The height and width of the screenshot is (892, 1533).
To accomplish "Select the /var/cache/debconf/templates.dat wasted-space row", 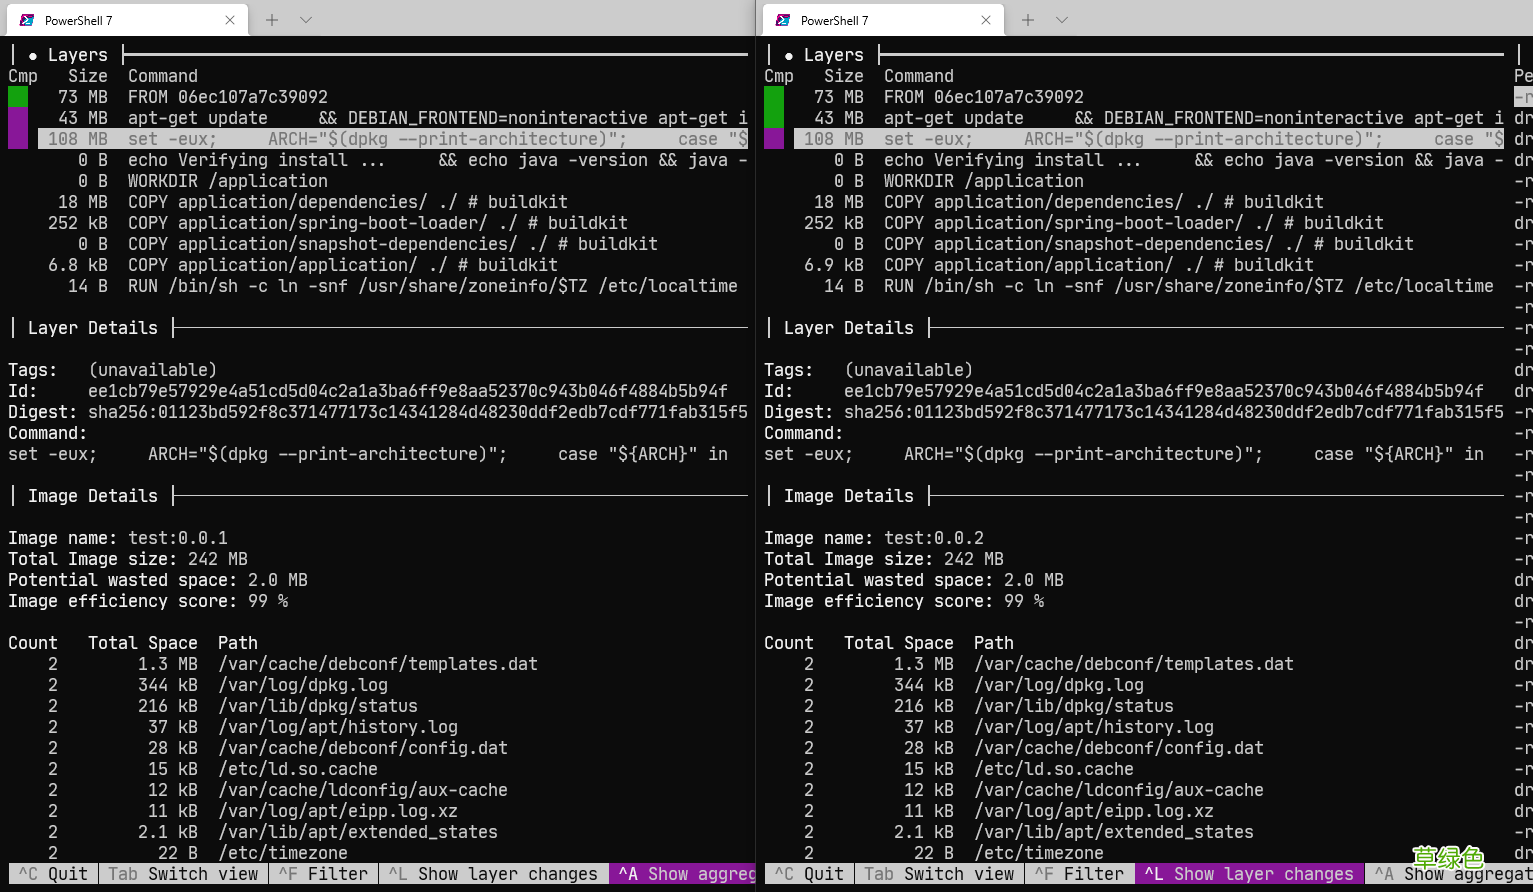I will 300,663.
